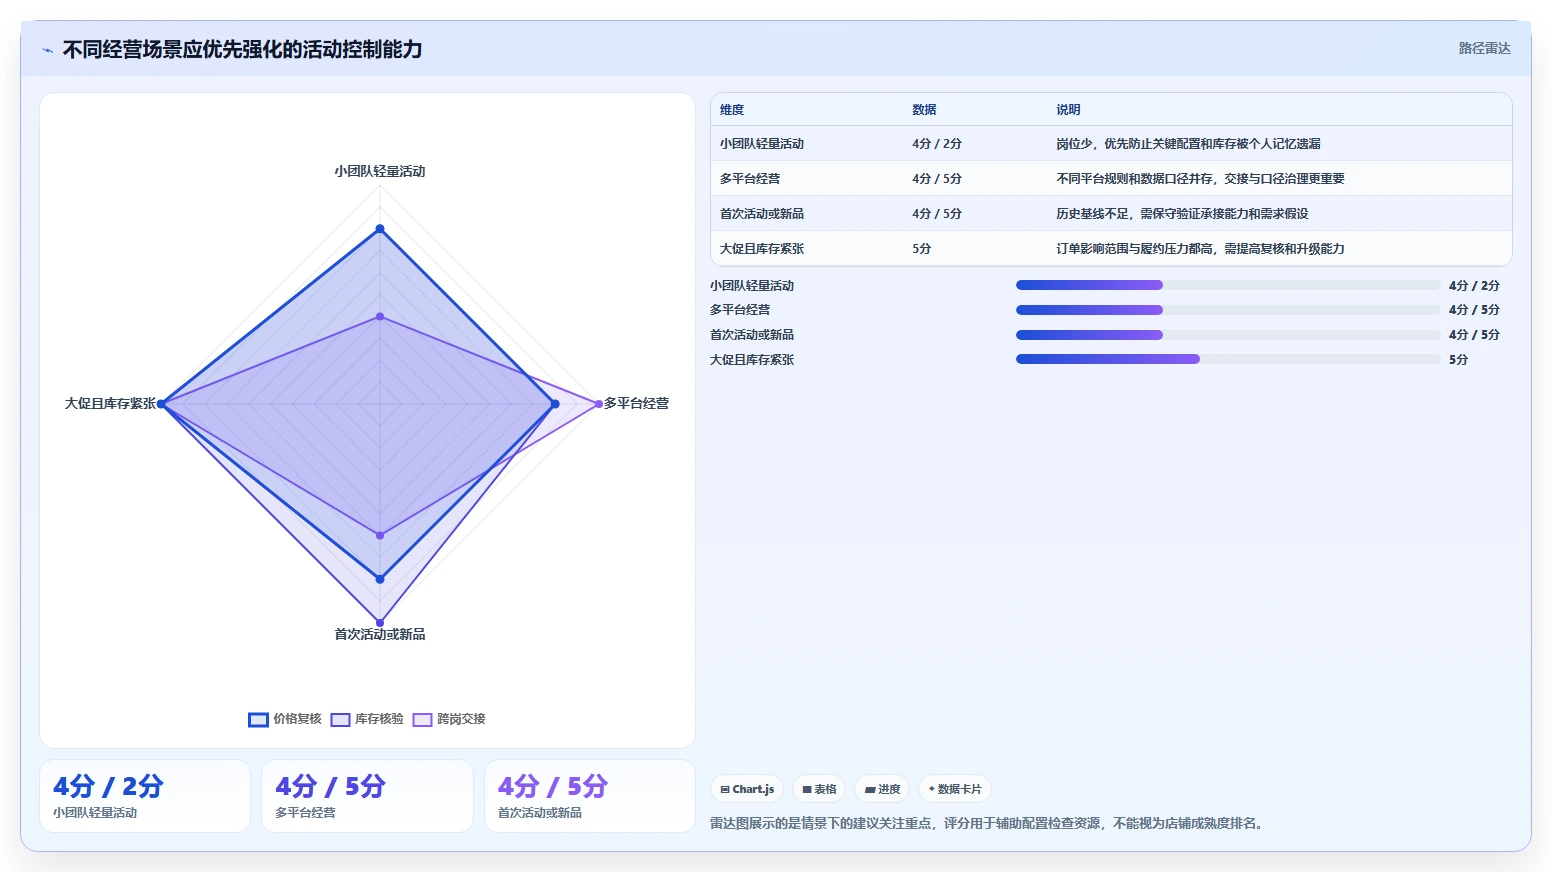The image size is (1552, 872).
Task: Click the 表格 tag chip
Action: point(819,789)
